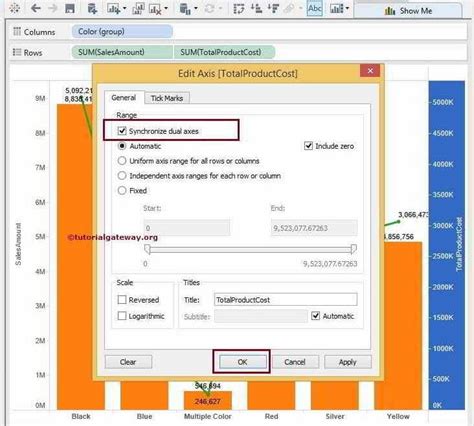Expand the view size dropdown arrow
The image size is (474, 426).
coord(347,8)
